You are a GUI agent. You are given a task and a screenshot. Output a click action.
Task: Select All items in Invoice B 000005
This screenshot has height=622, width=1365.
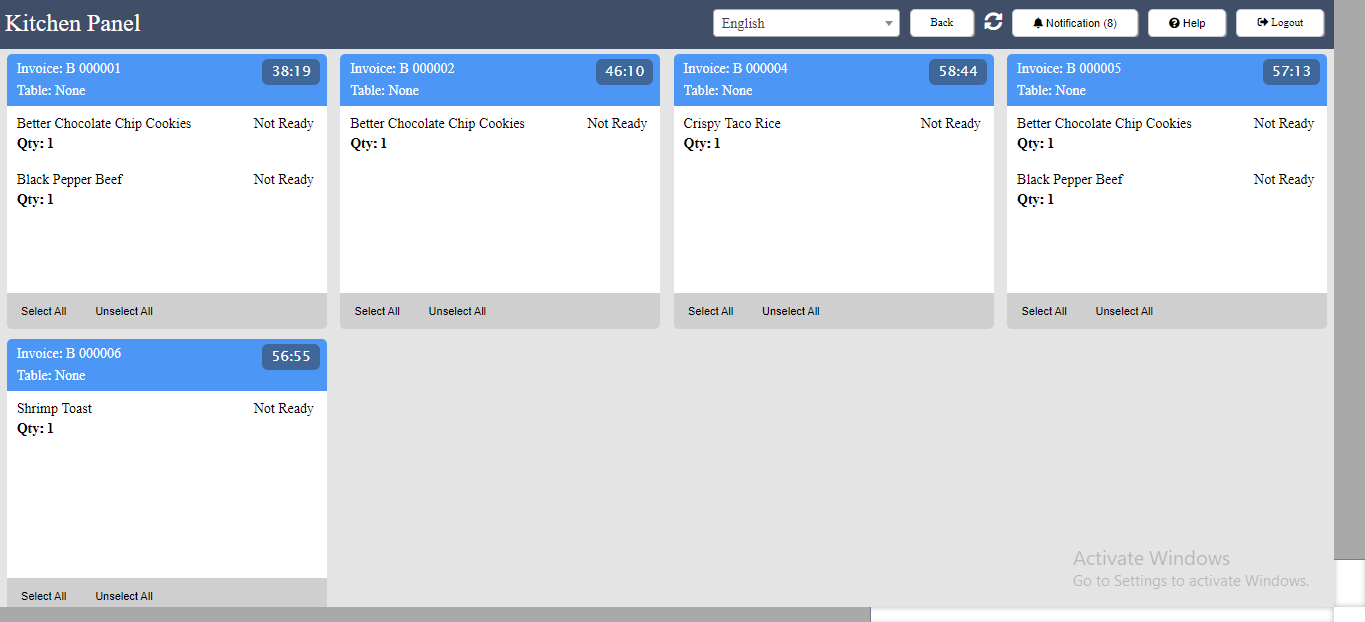pos(1044,311)
